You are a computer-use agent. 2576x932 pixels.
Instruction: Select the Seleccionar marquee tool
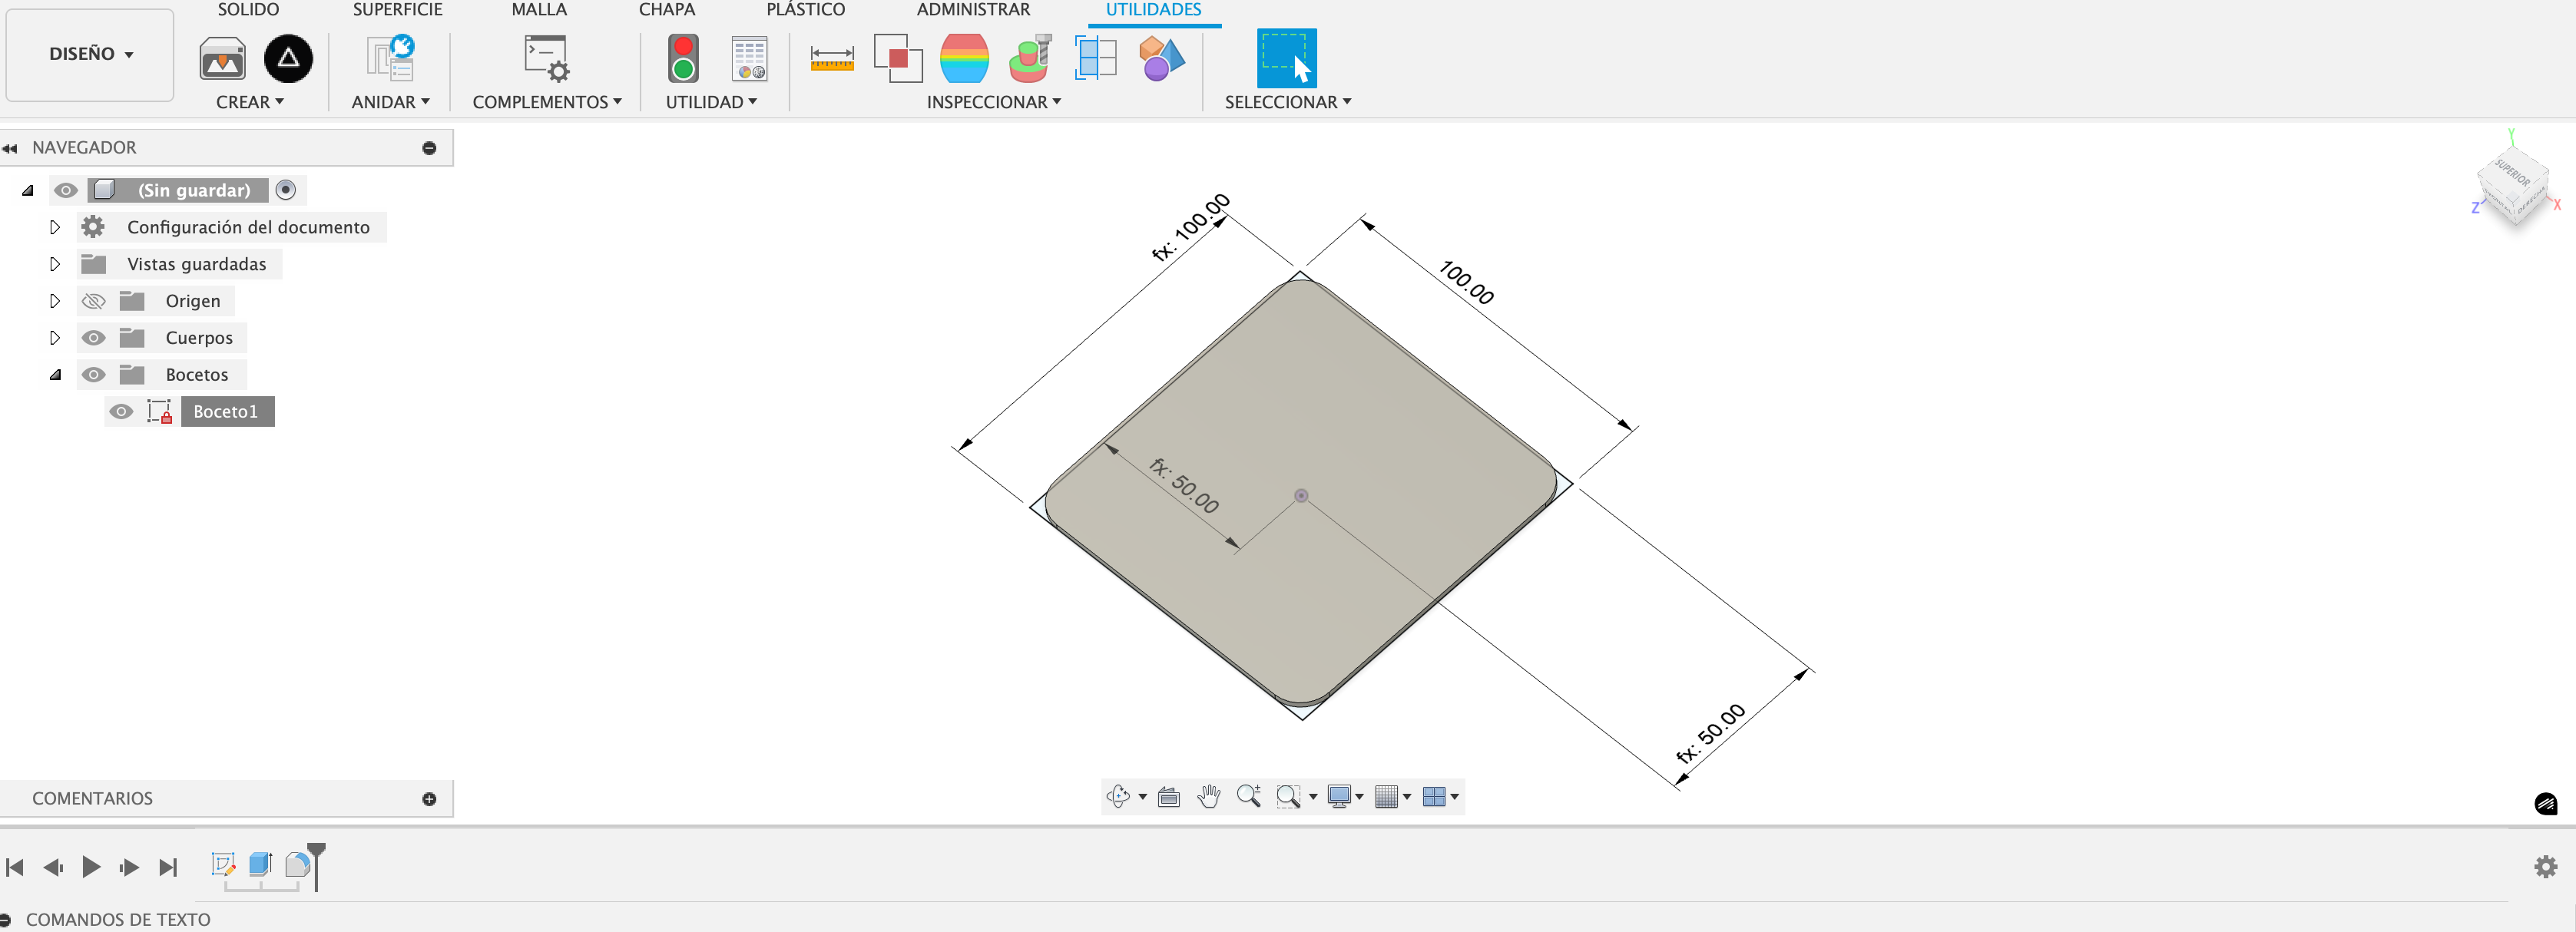click(1287, 60)
